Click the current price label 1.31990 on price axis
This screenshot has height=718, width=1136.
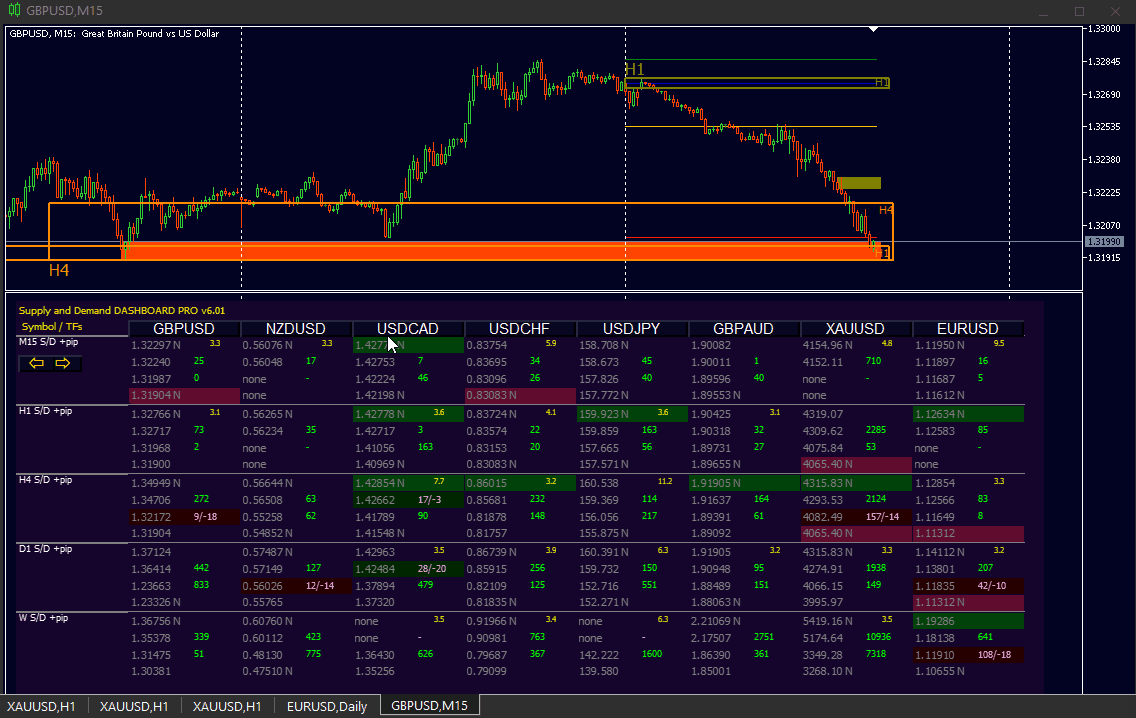pyautogui.click(x=1103, y=241)
